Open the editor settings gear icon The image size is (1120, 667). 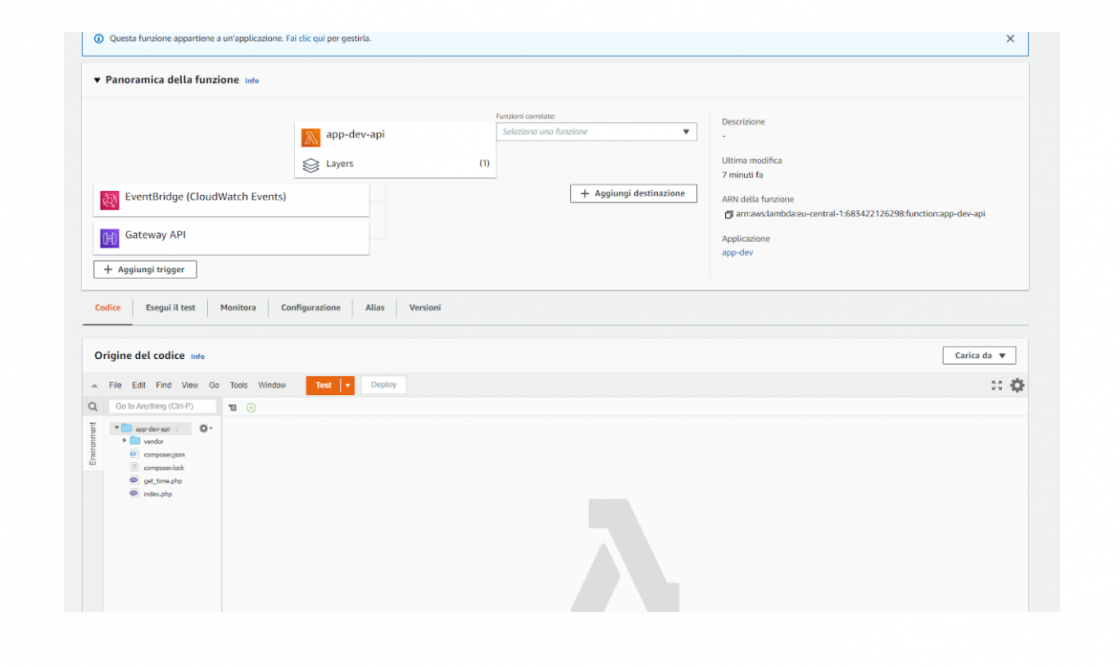coord(1017,385)
